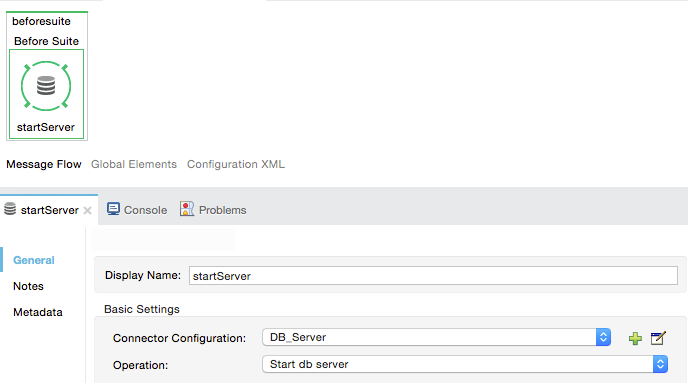Image resolution: width=688 pixels, height=383 pixels.
Task: Open the Notes section
Action: [x=29, y=286]
